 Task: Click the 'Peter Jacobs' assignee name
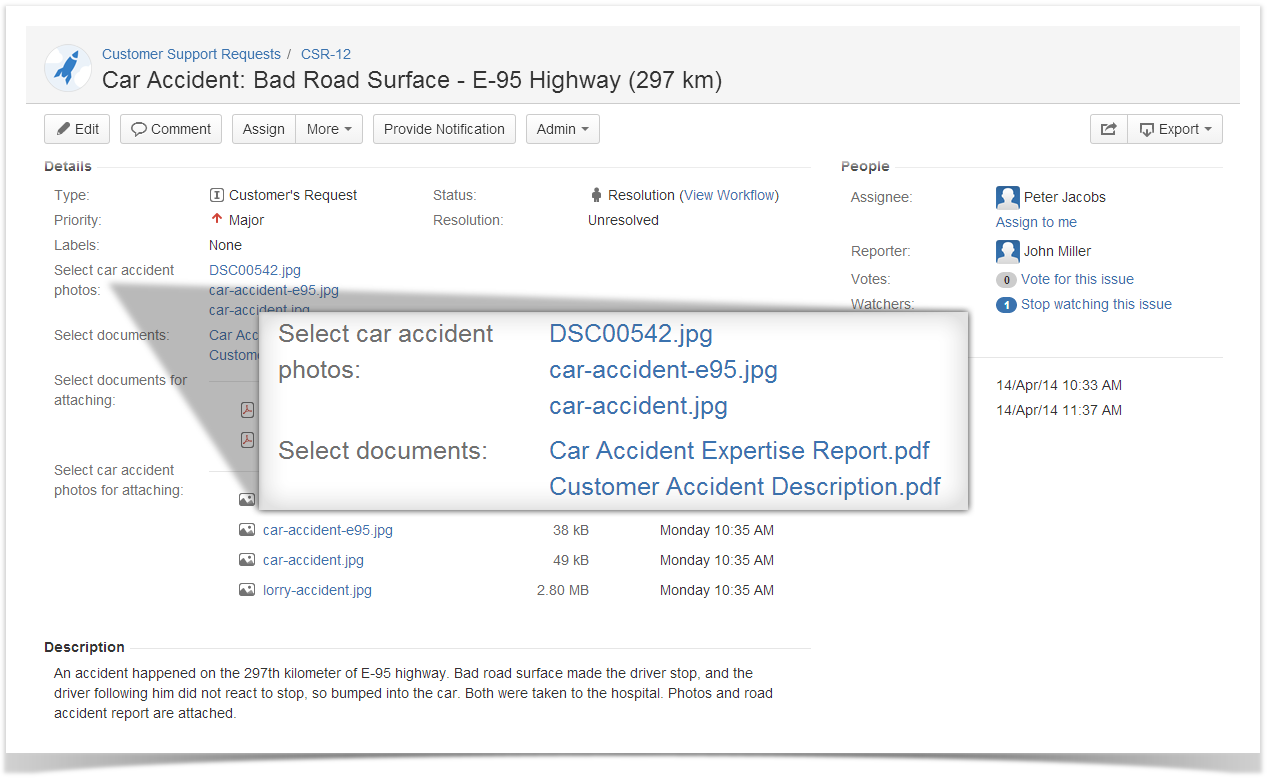click(x=1065, y=197)
